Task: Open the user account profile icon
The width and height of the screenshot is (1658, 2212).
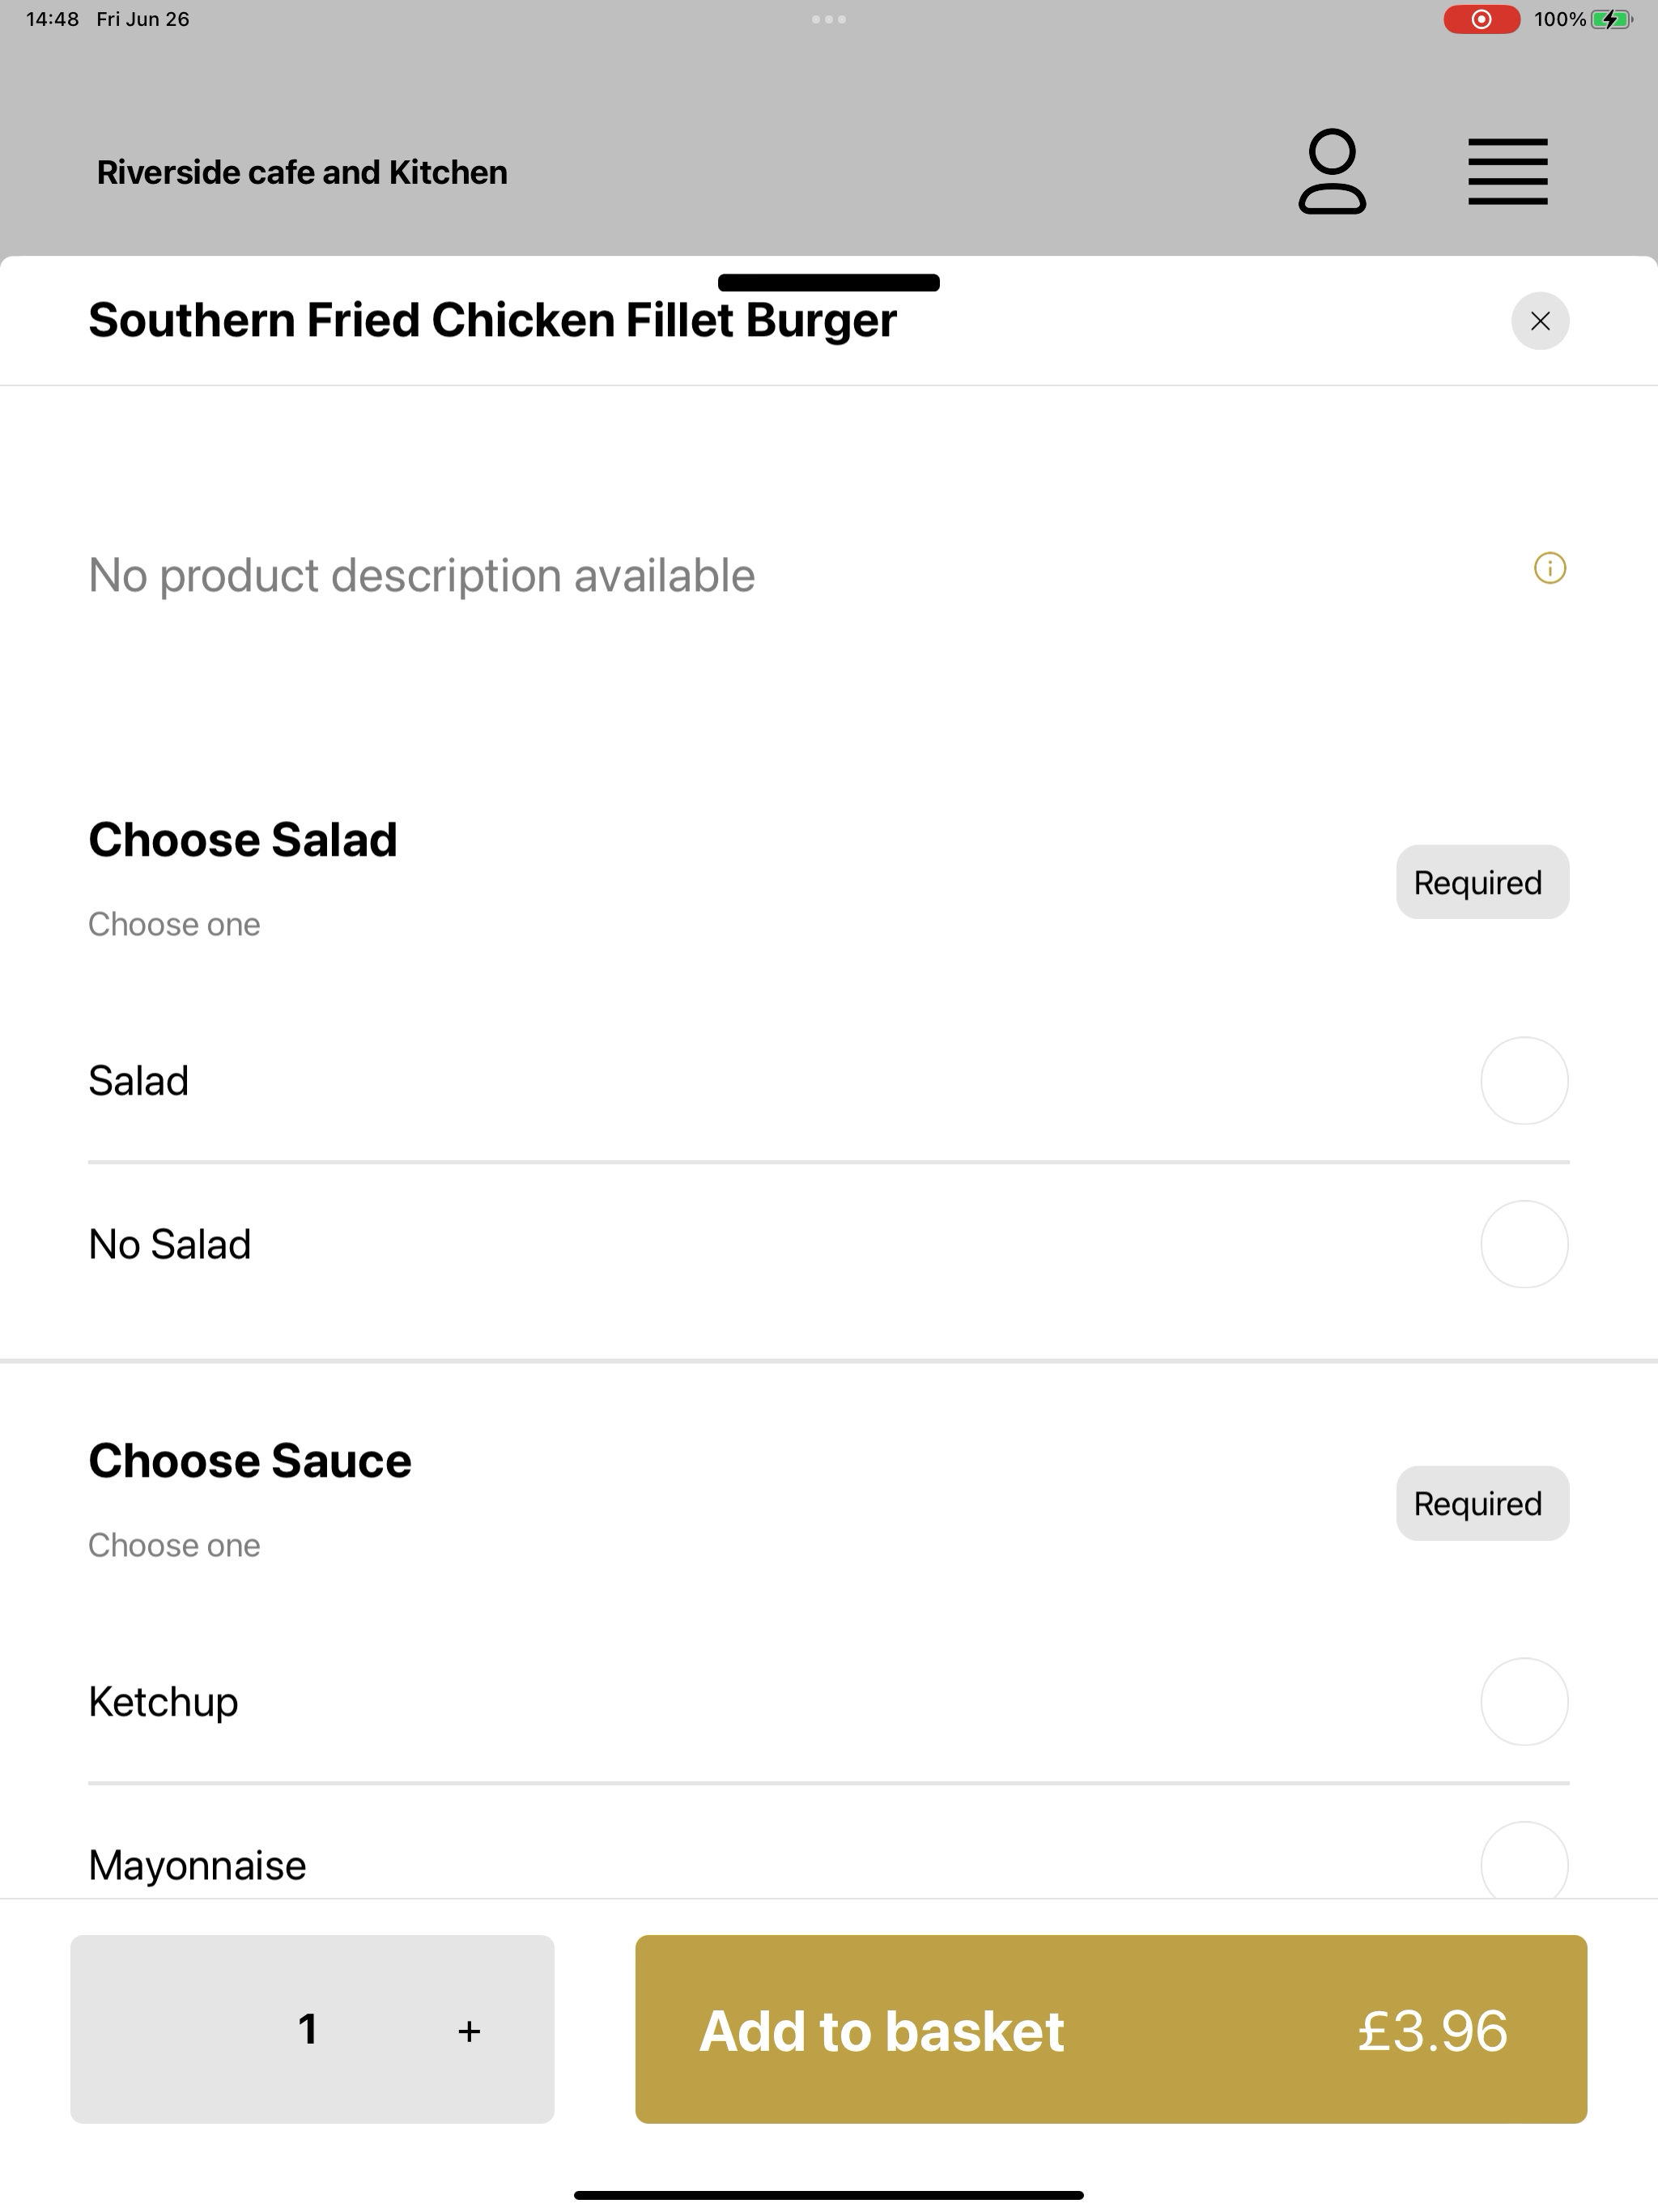Action: 1332,171
